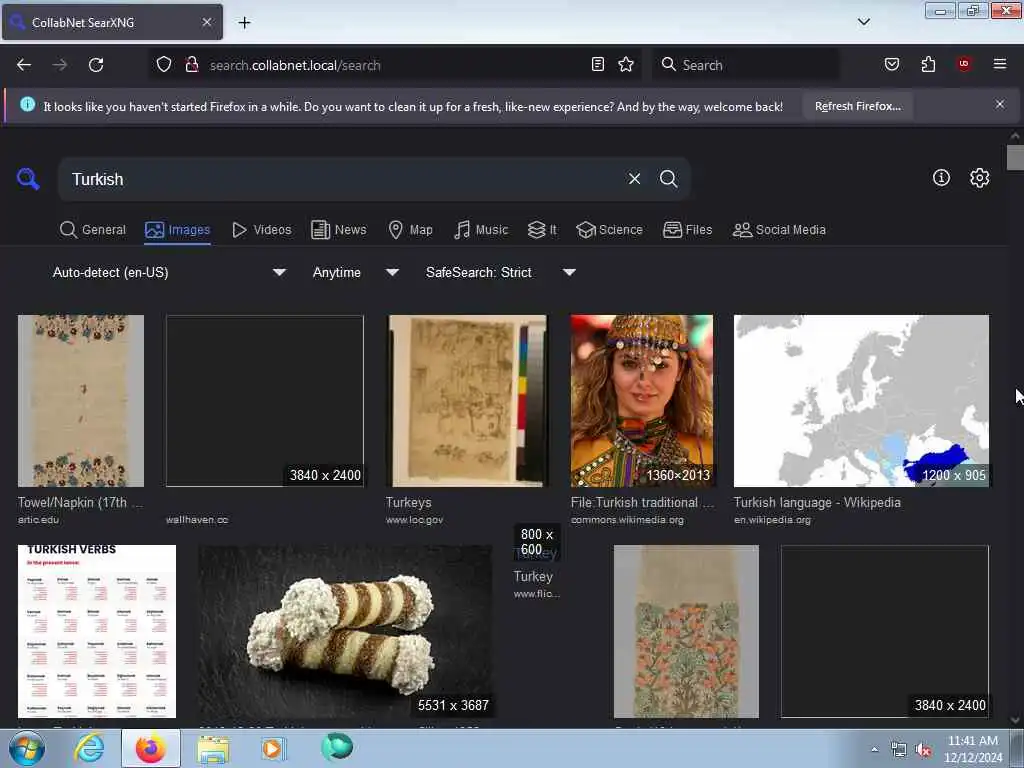Click File:Turkish traditional title link
The image size is (1024, 768).
click(x=642, y=502)
